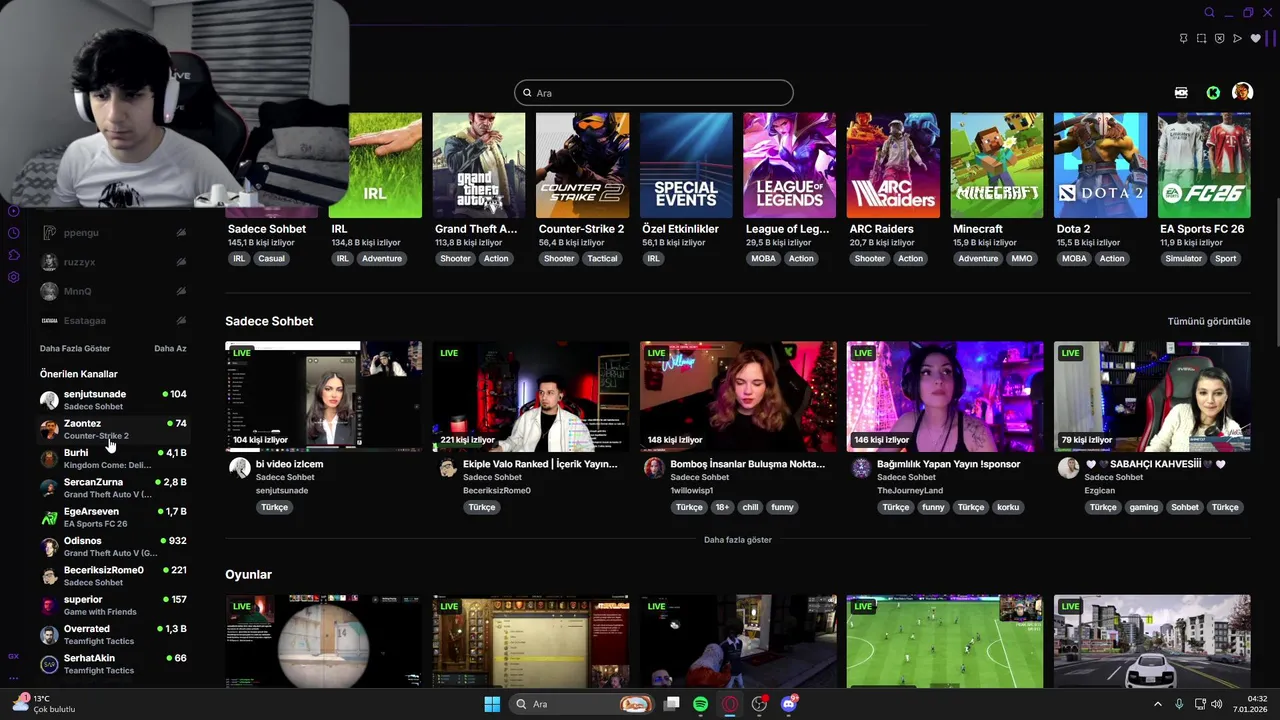
Task: Open Discord from the taskbar
Action: [x=789, y=704]
